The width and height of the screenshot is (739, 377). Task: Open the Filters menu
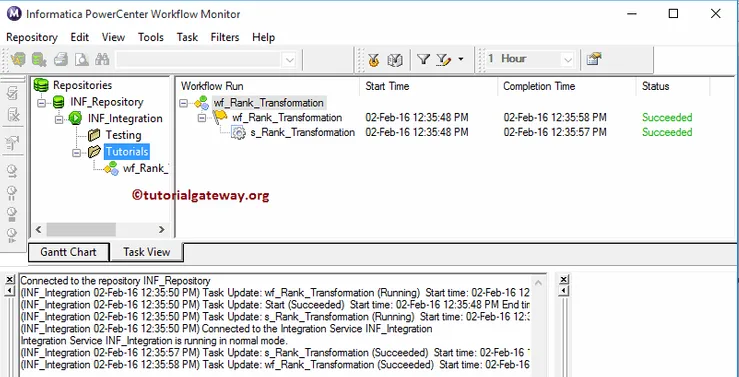(x=225, y=37)
